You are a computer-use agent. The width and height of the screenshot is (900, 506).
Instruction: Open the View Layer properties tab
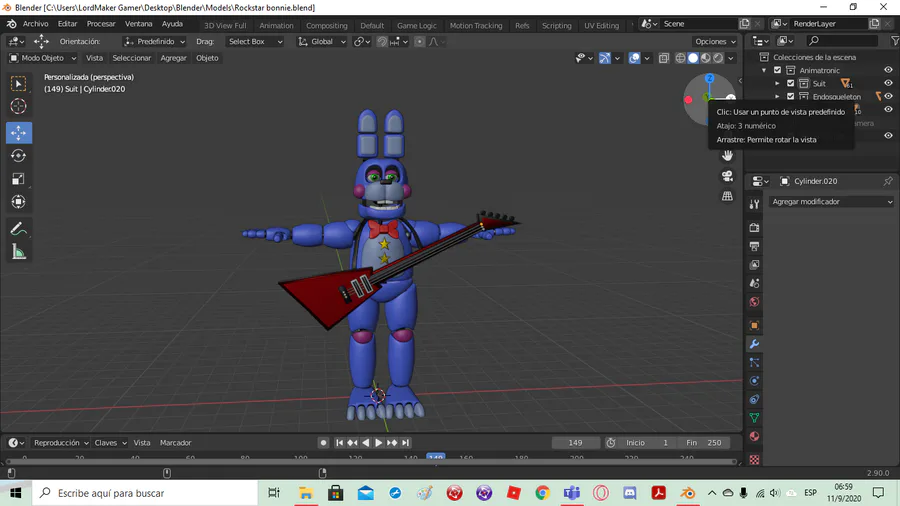click(x=754, y=264)
